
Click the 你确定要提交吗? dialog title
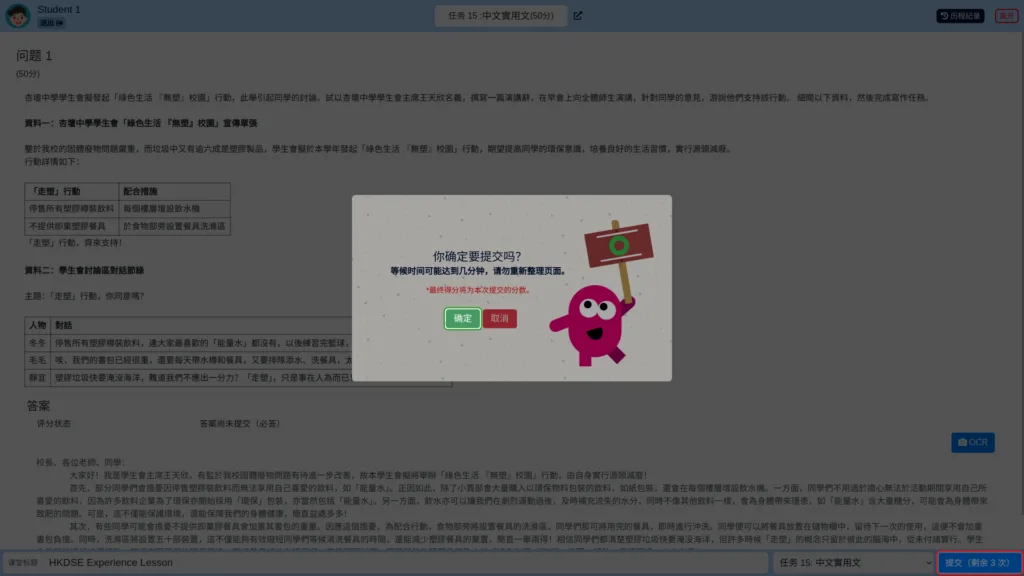click(x=477, y=257)
